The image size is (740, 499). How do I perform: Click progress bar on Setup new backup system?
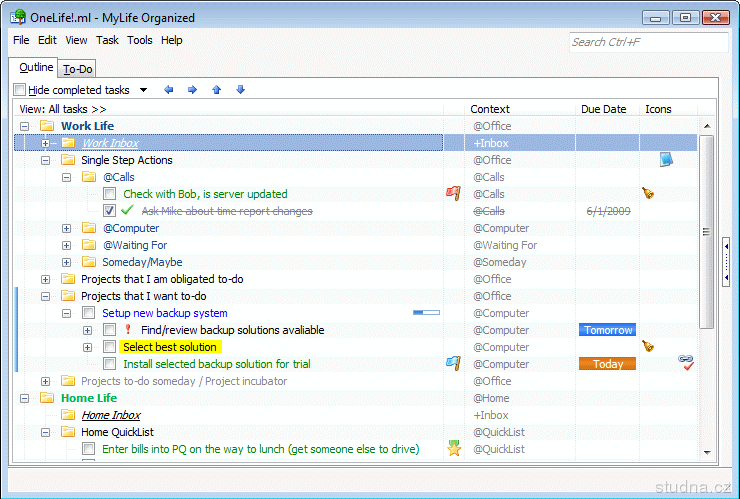(x=426, y=313)
